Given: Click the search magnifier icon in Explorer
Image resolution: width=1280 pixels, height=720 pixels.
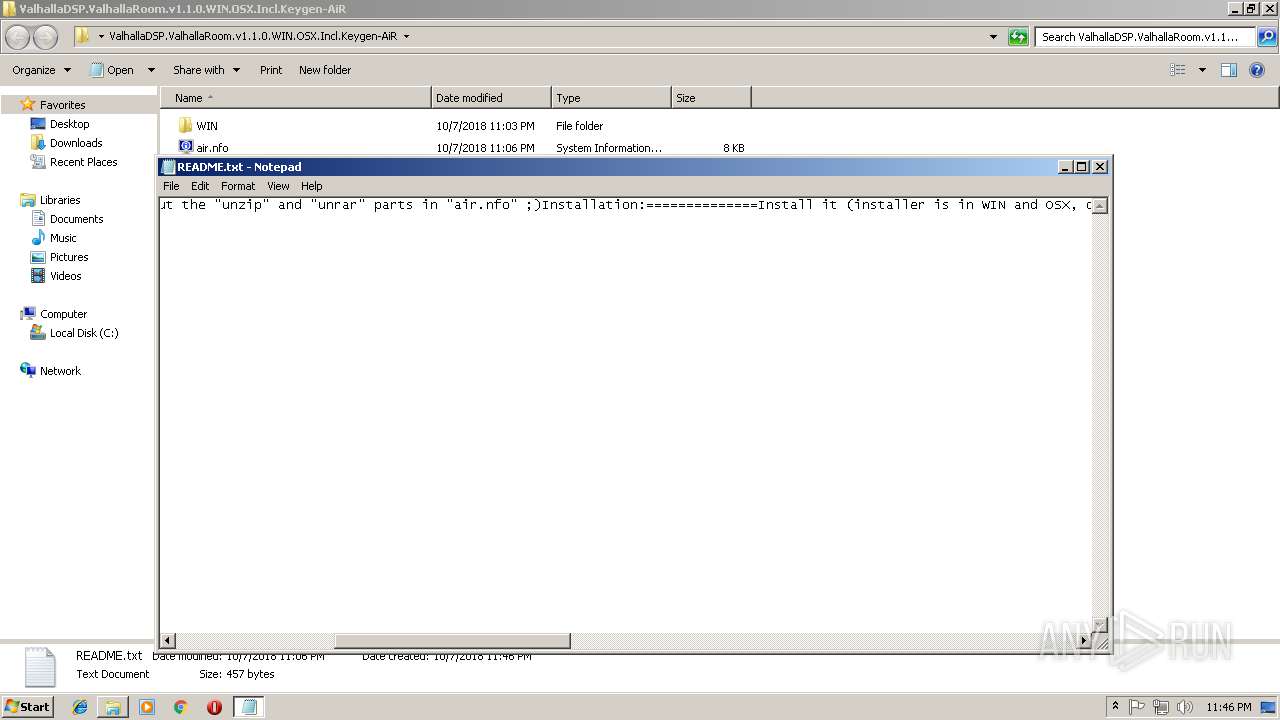Looking at the screenshot, I should (x=1267, y=37).
